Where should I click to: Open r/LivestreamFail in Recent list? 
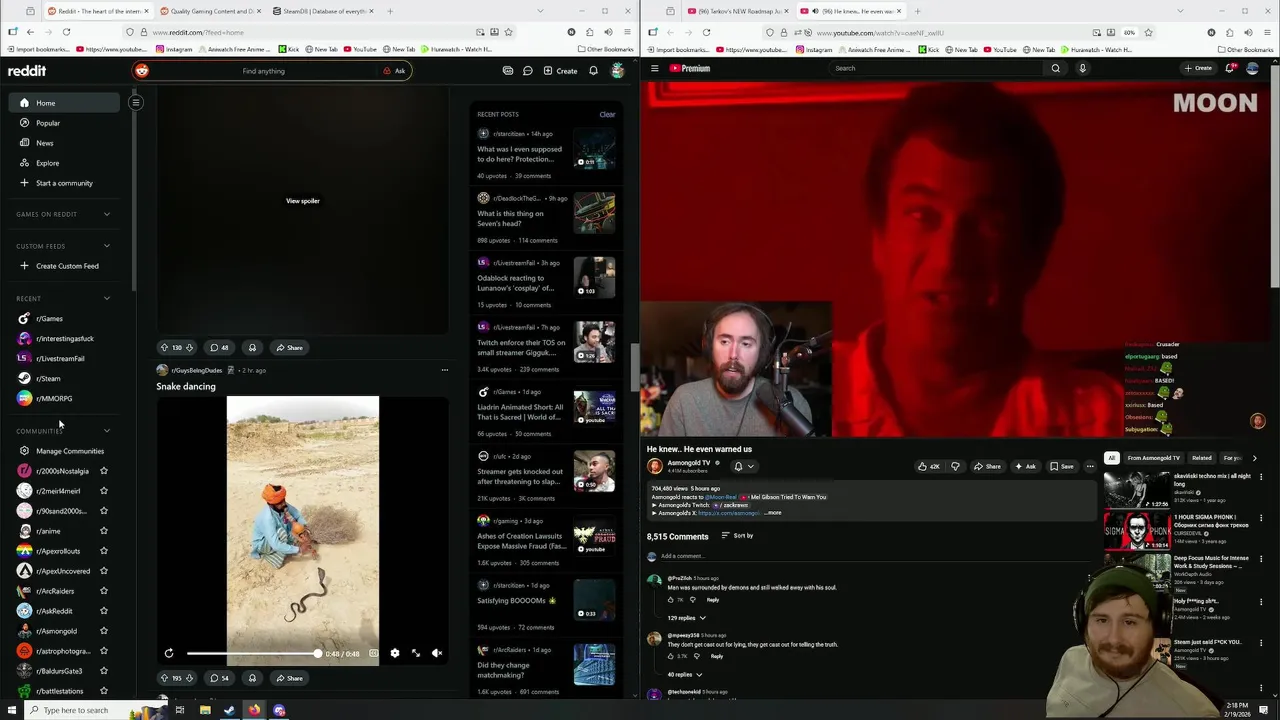pyautogui.click(x=60, y=358)
